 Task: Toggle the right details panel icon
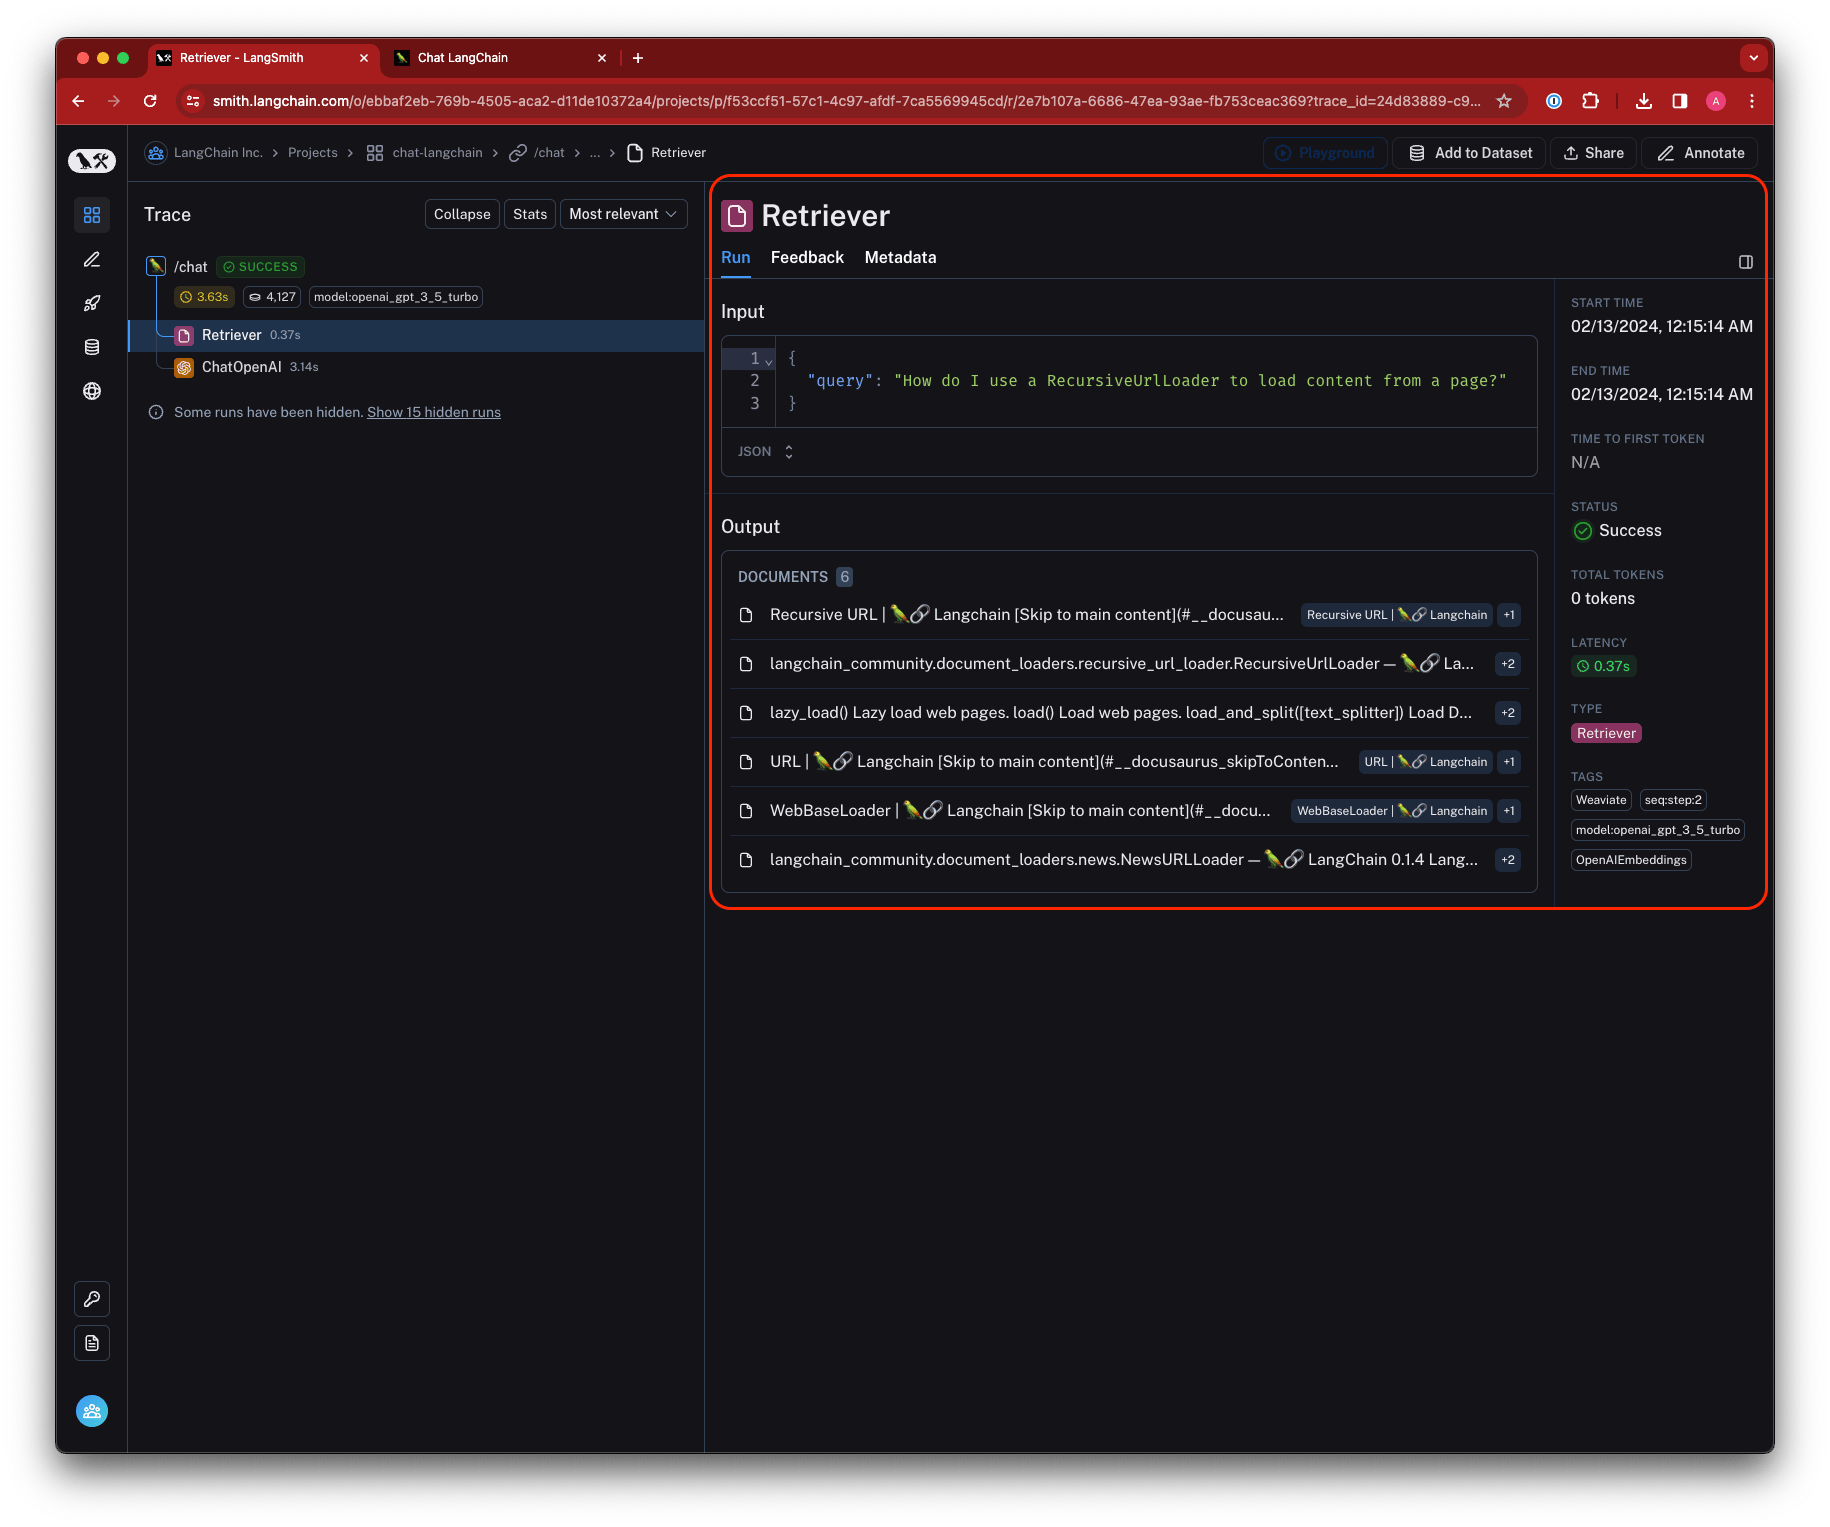pos(1746,262)
